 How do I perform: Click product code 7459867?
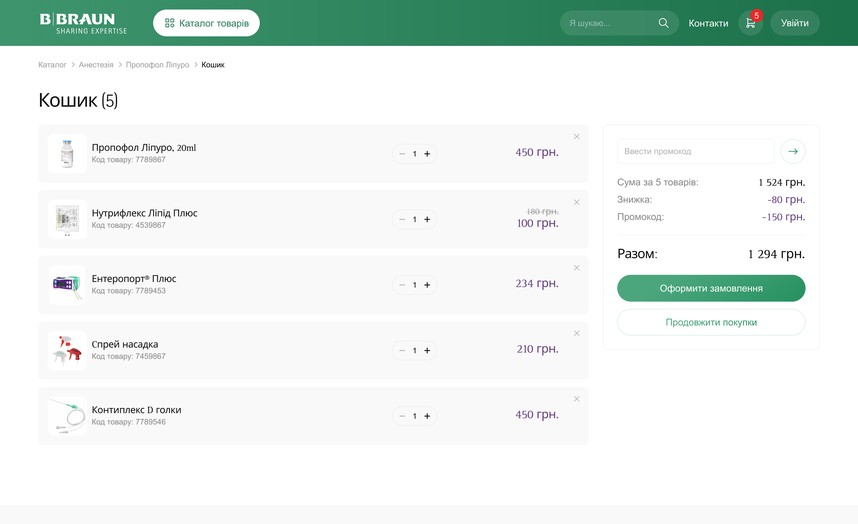(x=129, y=356)
